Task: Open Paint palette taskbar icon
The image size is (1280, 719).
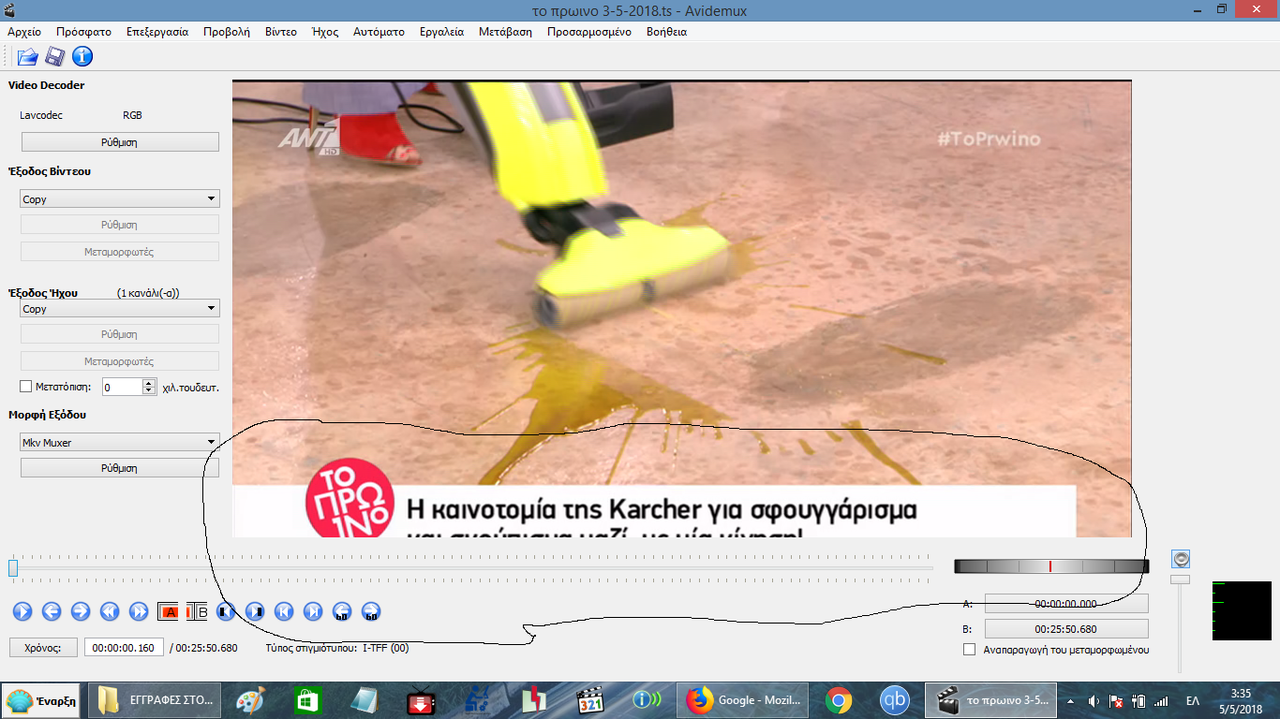Action: tap(250, 701)
